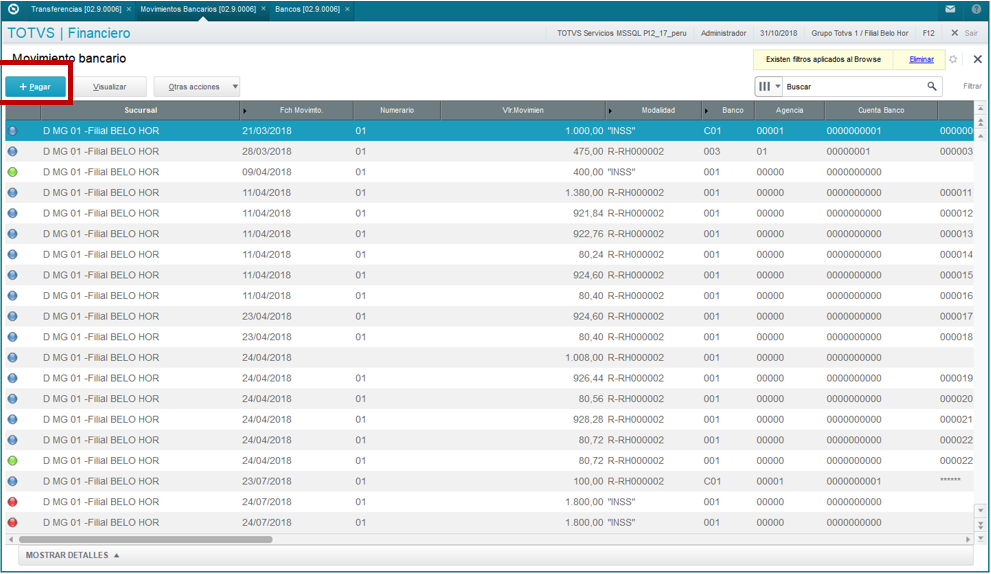This screenshot has width=991, height=574.
Task: Click value 921,84 cell
Action: tap(588, 213)
